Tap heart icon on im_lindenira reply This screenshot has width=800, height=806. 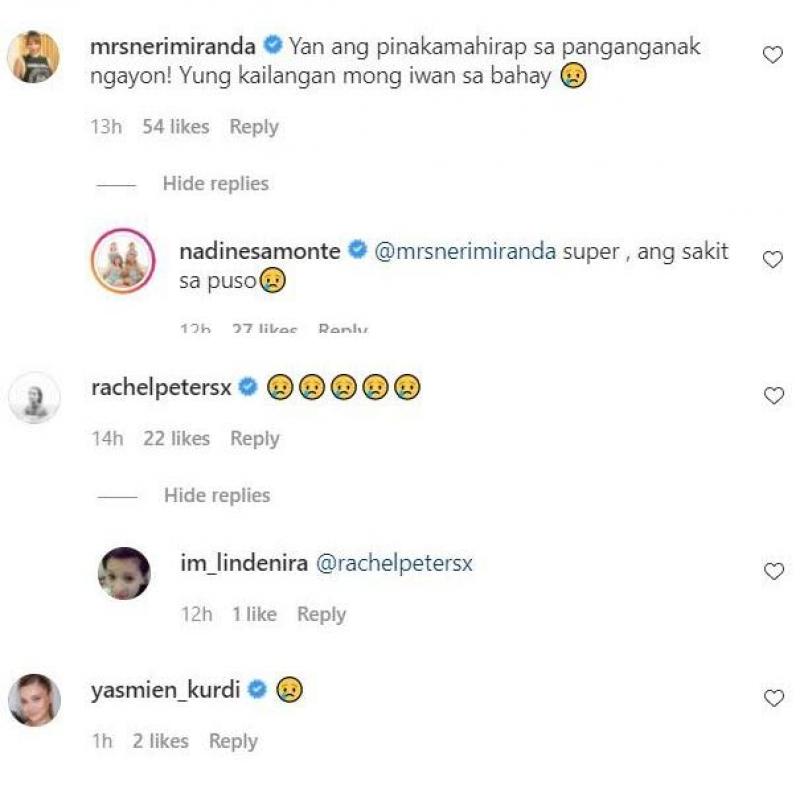(x=772, y=572)
